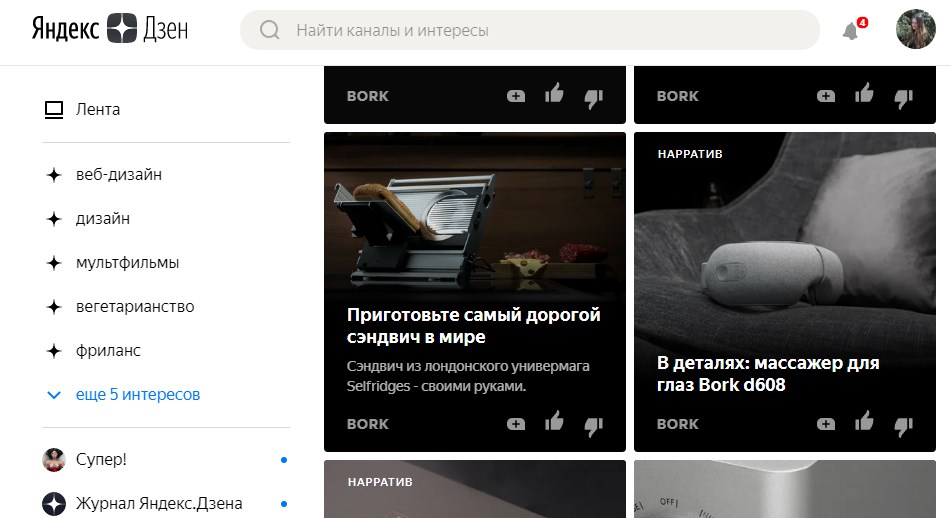
Task: Click the НАРРАТИВ tag on eye massager card
Action: [x=690, y=154]
